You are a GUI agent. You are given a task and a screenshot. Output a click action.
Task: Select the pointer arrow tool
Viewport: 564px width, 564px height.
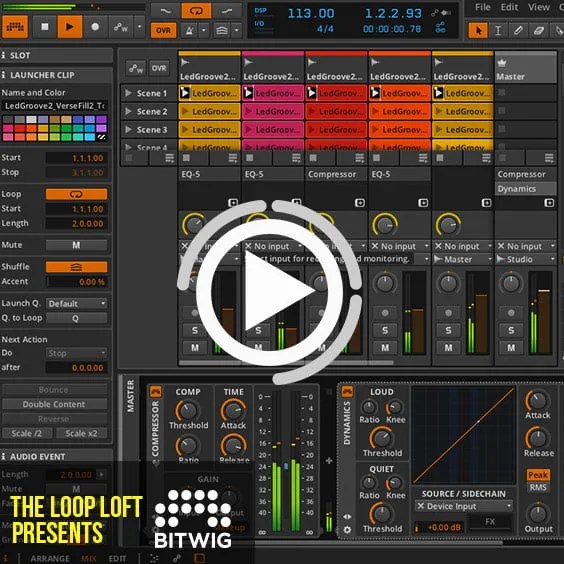click(x=478, y=31)
